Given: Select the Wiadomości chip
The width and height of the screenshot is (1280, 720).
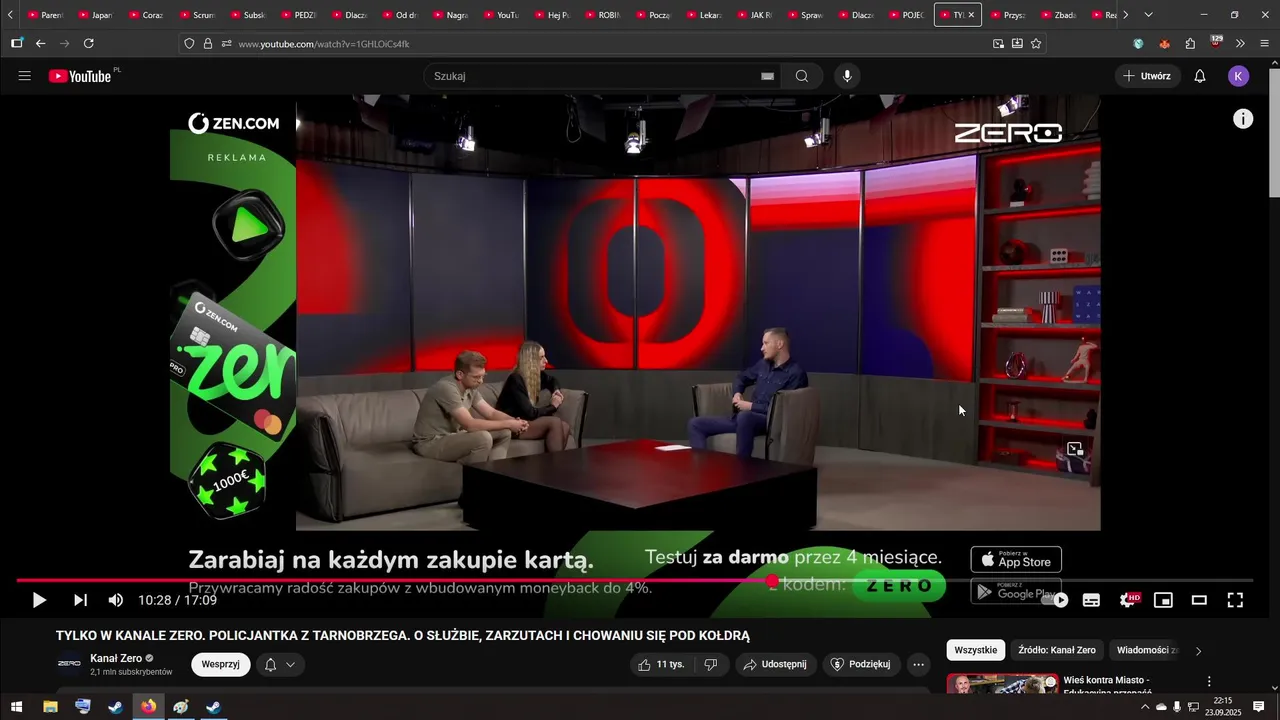Looking at the screenshot, I should (1147, 650).
